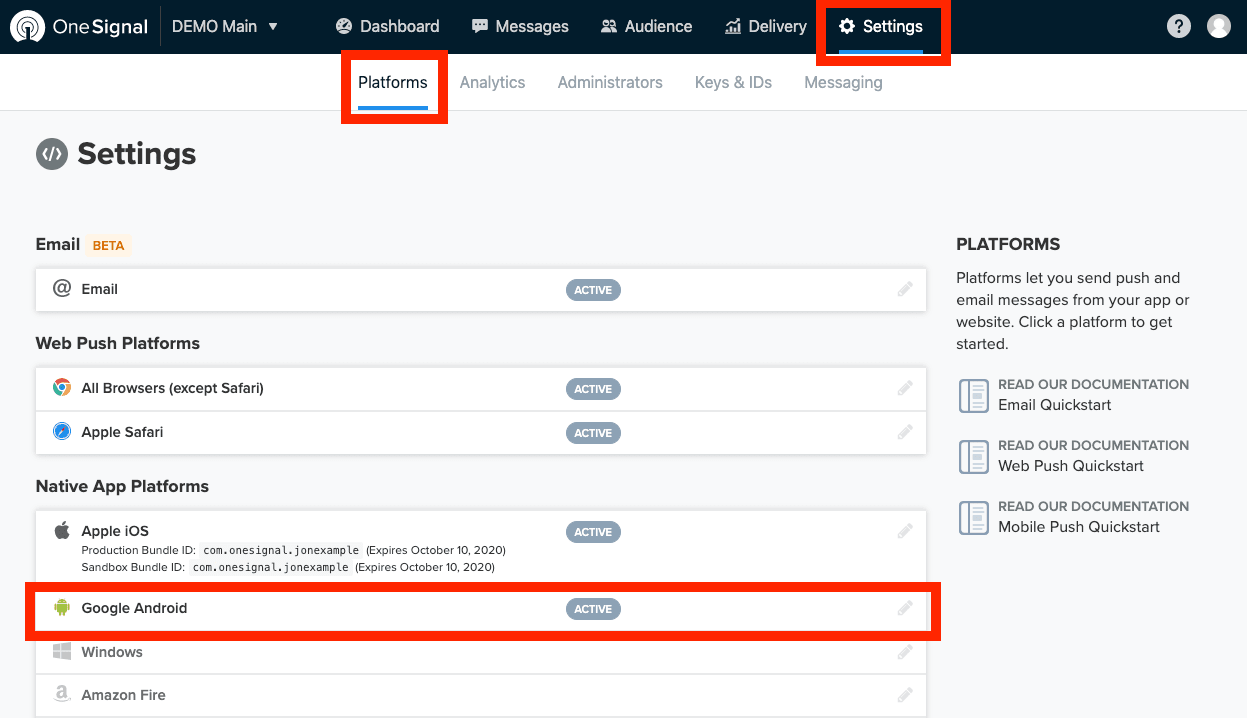Click the Email Quickstart document icon
The height and width of the screenshot is (718, 1247).
(x=973, y=395)
